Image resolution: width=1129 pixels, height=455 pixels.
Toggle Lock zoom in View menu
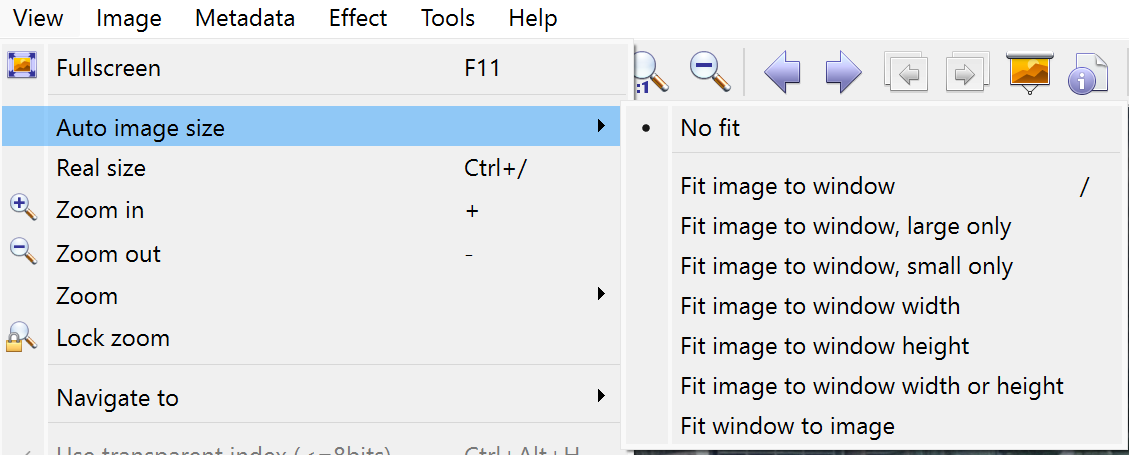pos(112,338)
